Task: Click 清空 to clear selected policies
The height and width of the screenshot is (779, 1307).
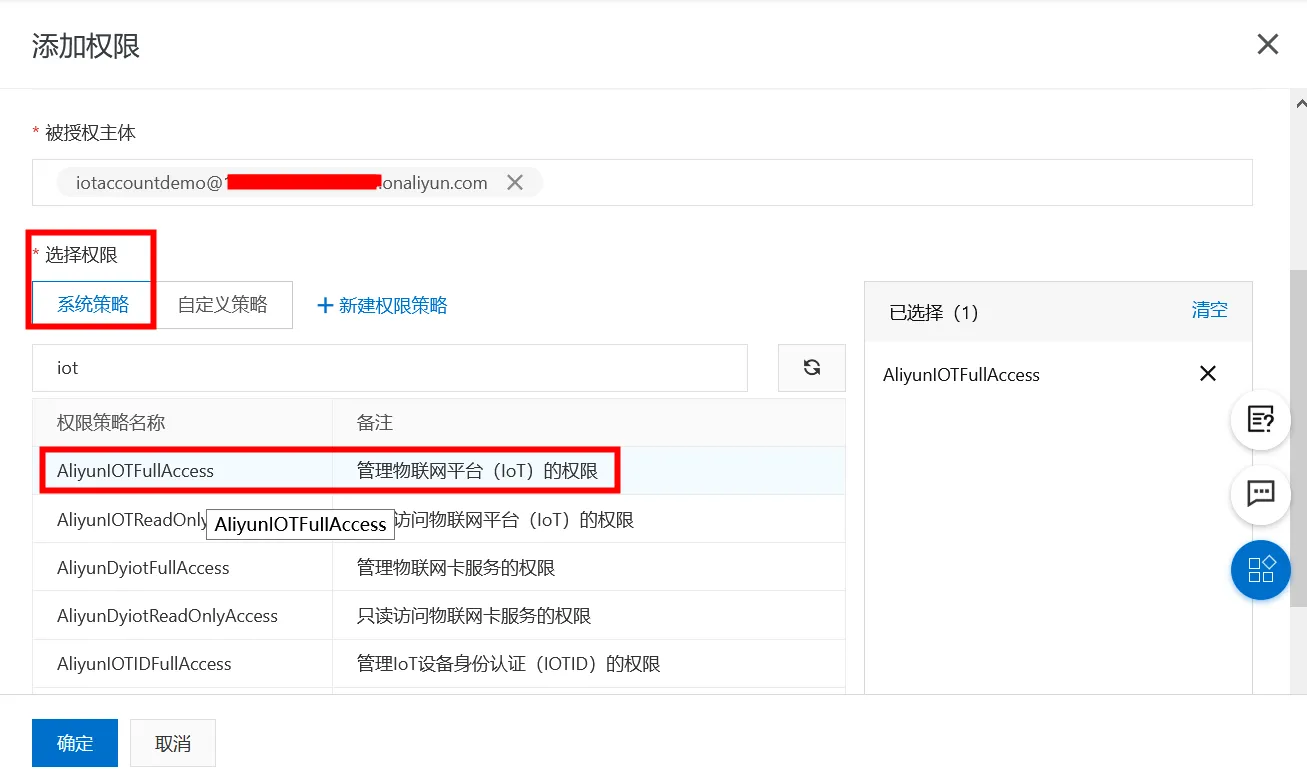Action: (x=1209, y=310)
